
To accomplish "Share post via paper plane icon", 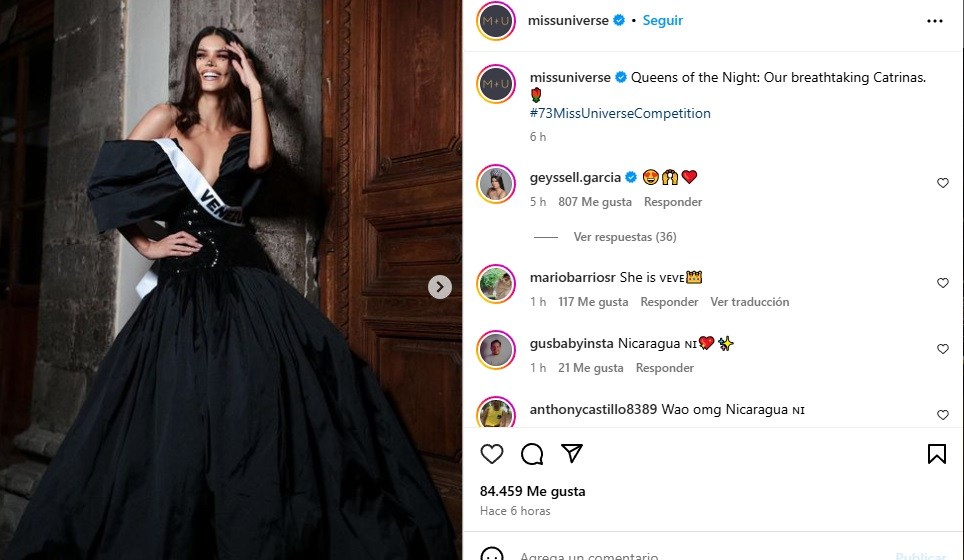I will click(572, 454).
